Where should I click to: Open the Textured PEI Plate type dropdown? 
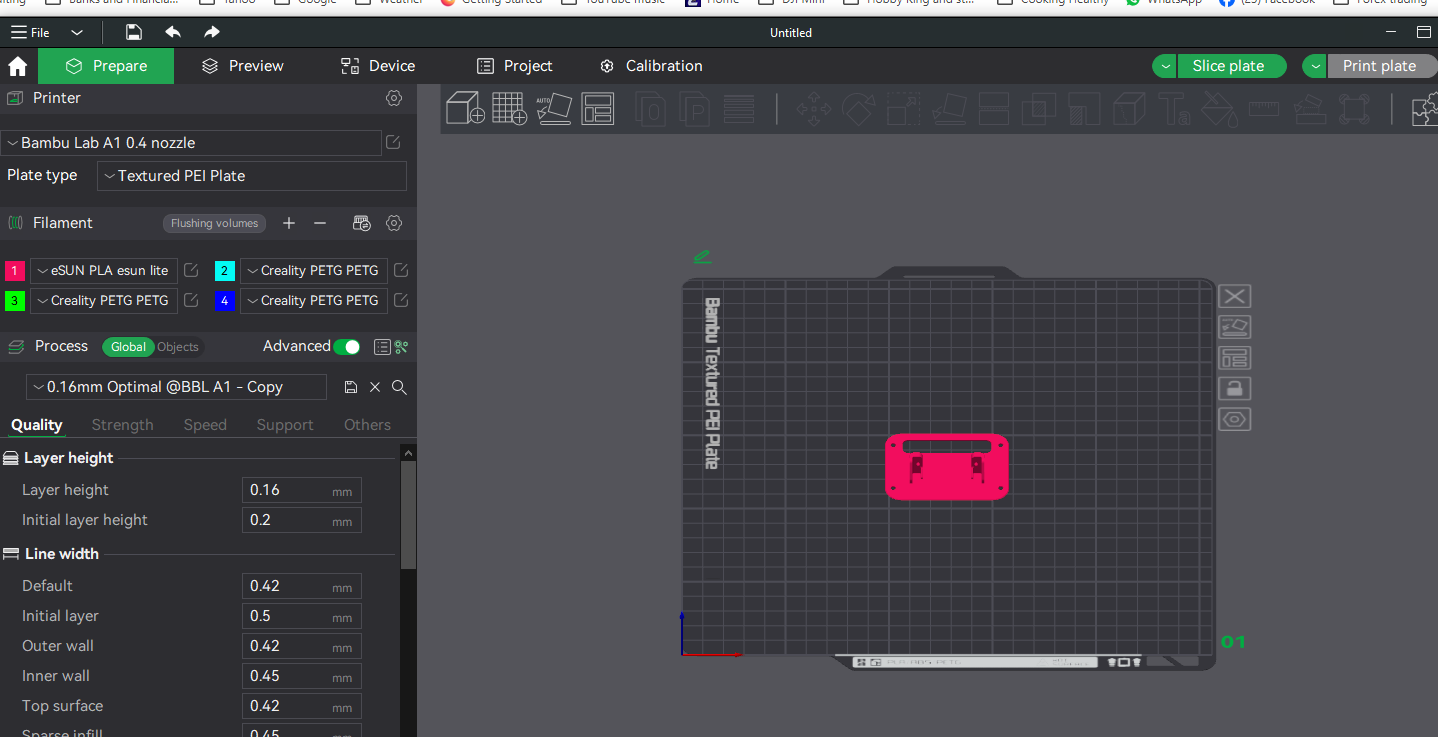click(252, 176)
